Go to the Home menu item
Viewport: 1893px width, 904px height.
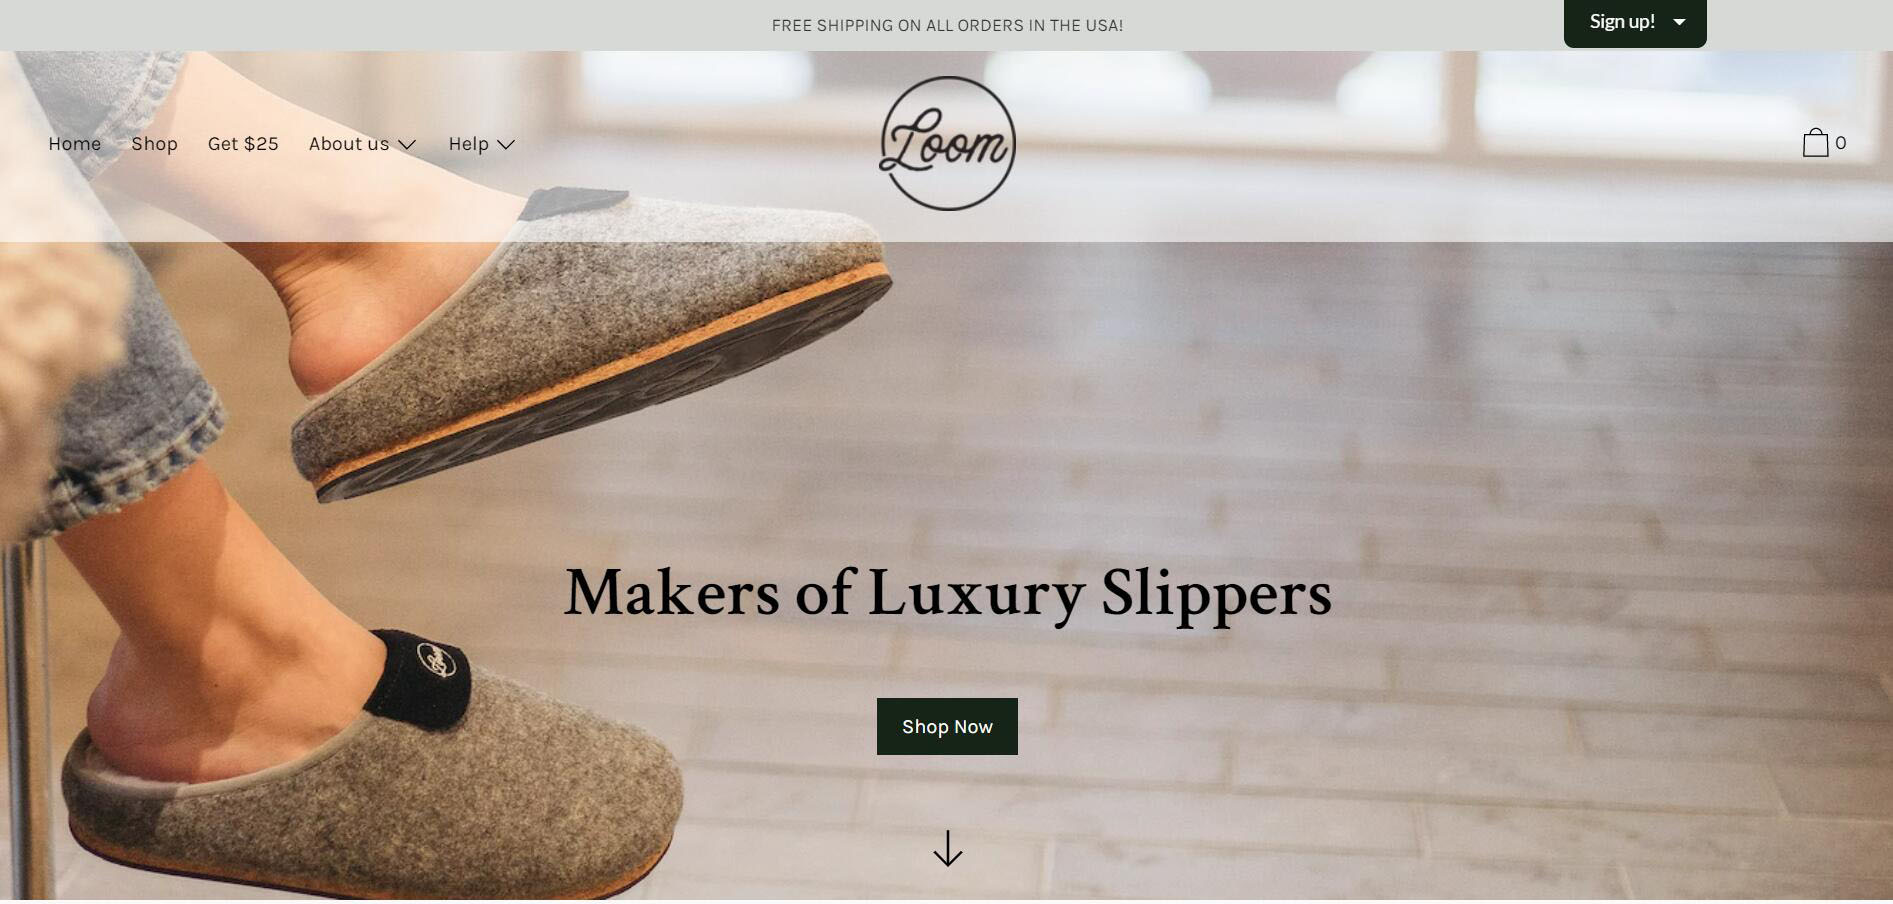pos(75,144)
